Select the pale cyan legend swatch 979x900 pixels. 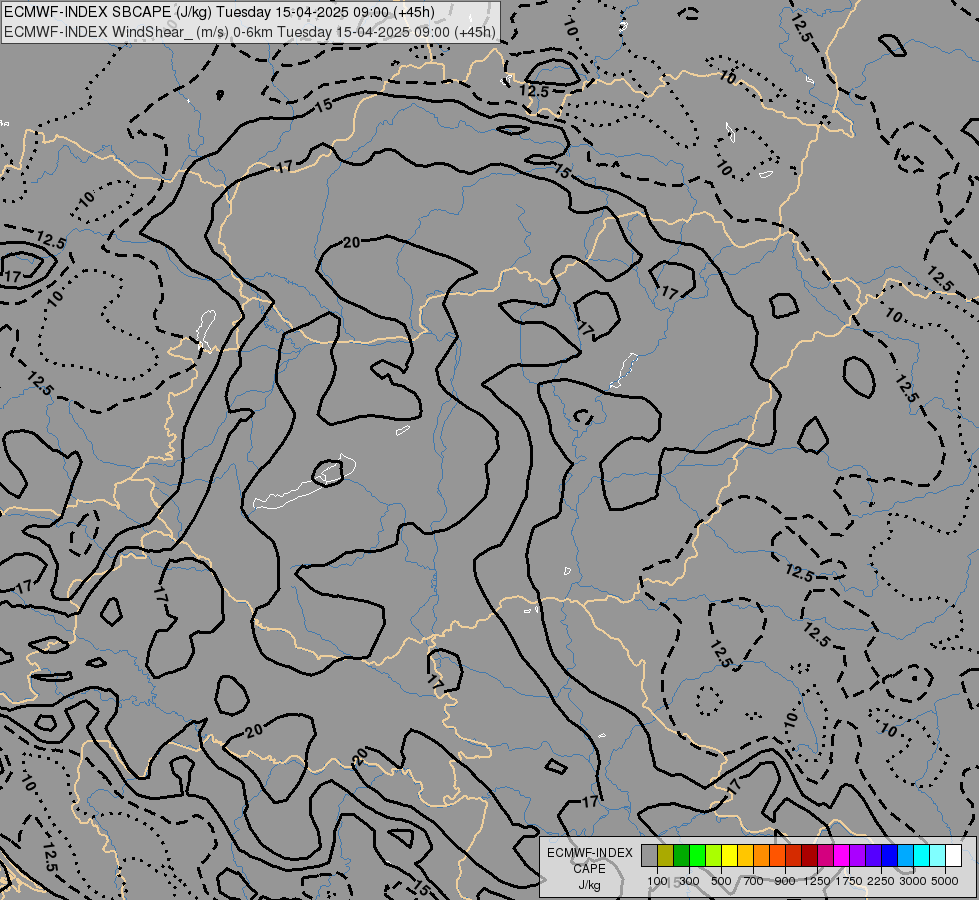[x=938, y=856]
